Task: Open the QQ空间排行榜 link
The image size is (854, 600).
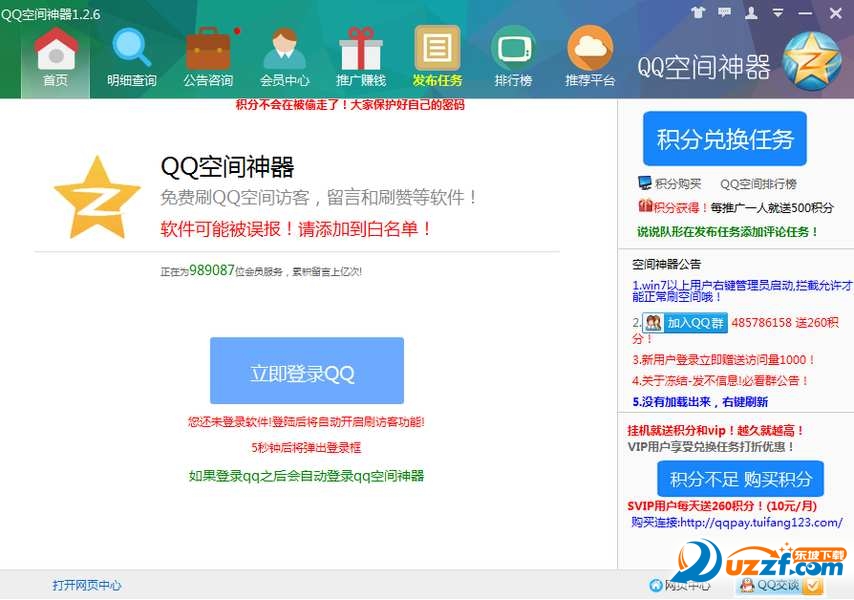Action: (x=758, y=184)
